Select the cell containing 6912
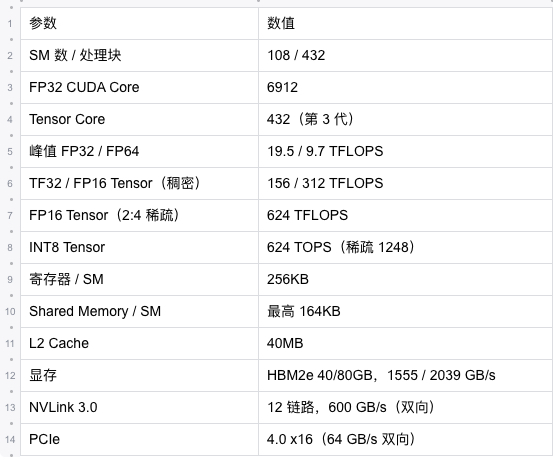The width and height of the screenshot is (553, 460). tap(406, 87)
